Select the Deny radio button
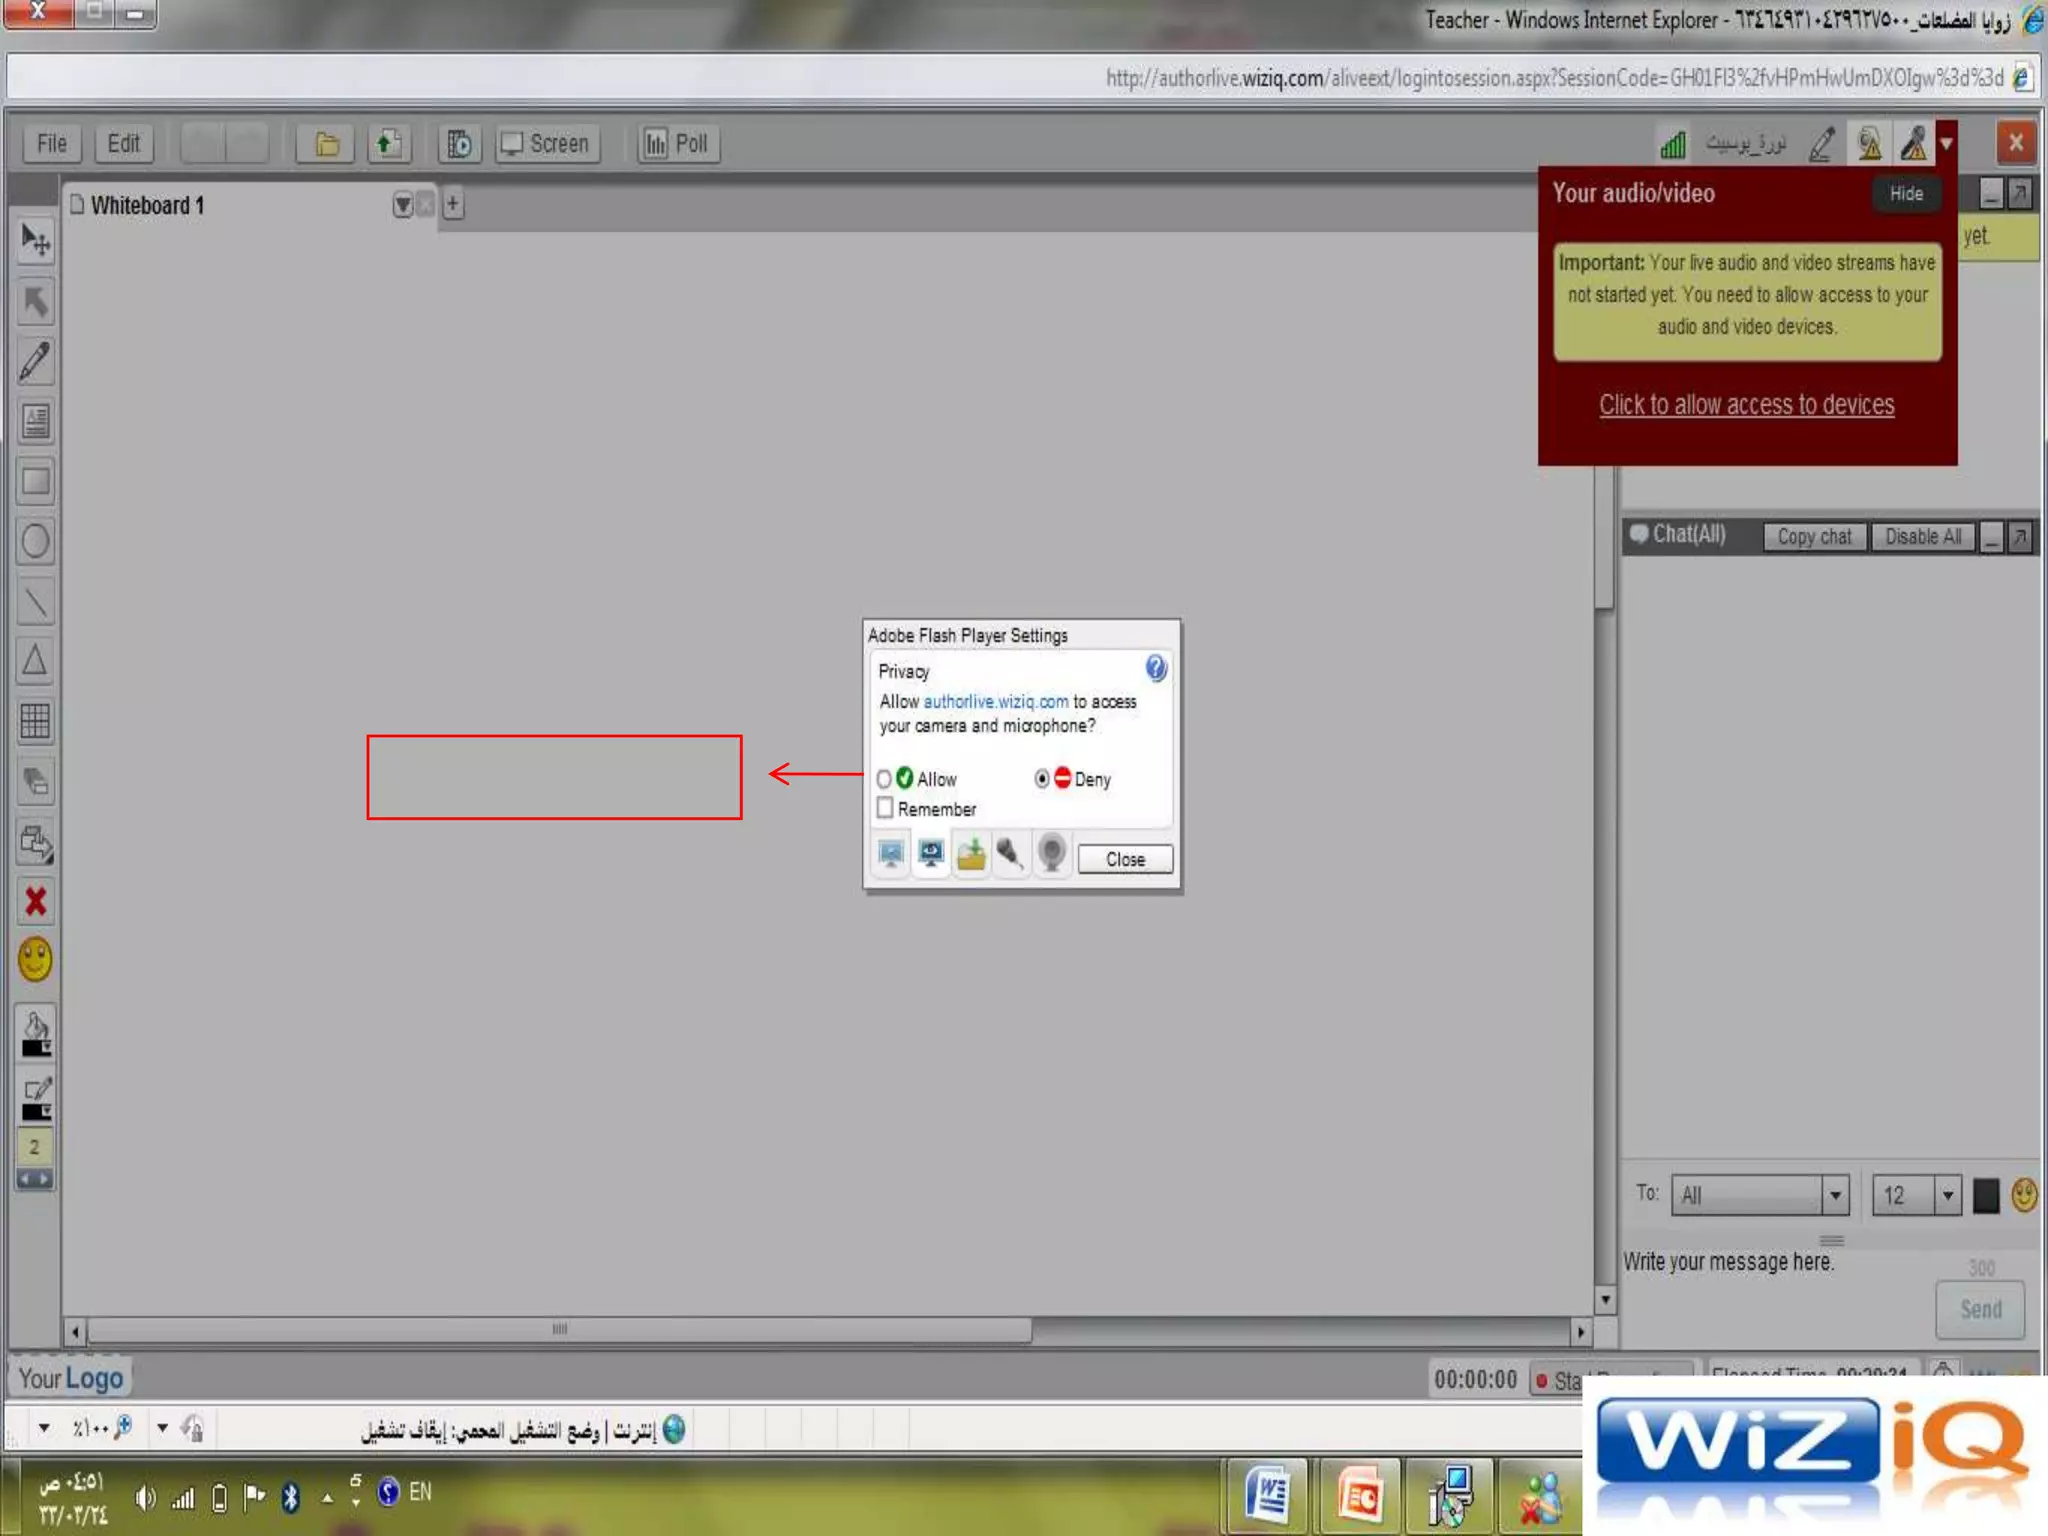The height and width of the screenshot is (1536, 2048). (x=1042, y=779)
